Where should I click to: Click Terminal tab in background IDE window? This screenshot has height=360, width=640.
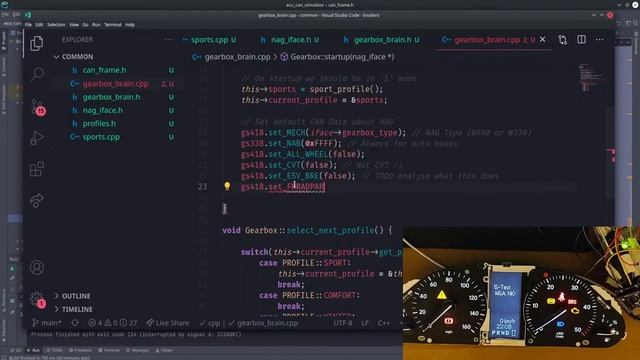109,350
